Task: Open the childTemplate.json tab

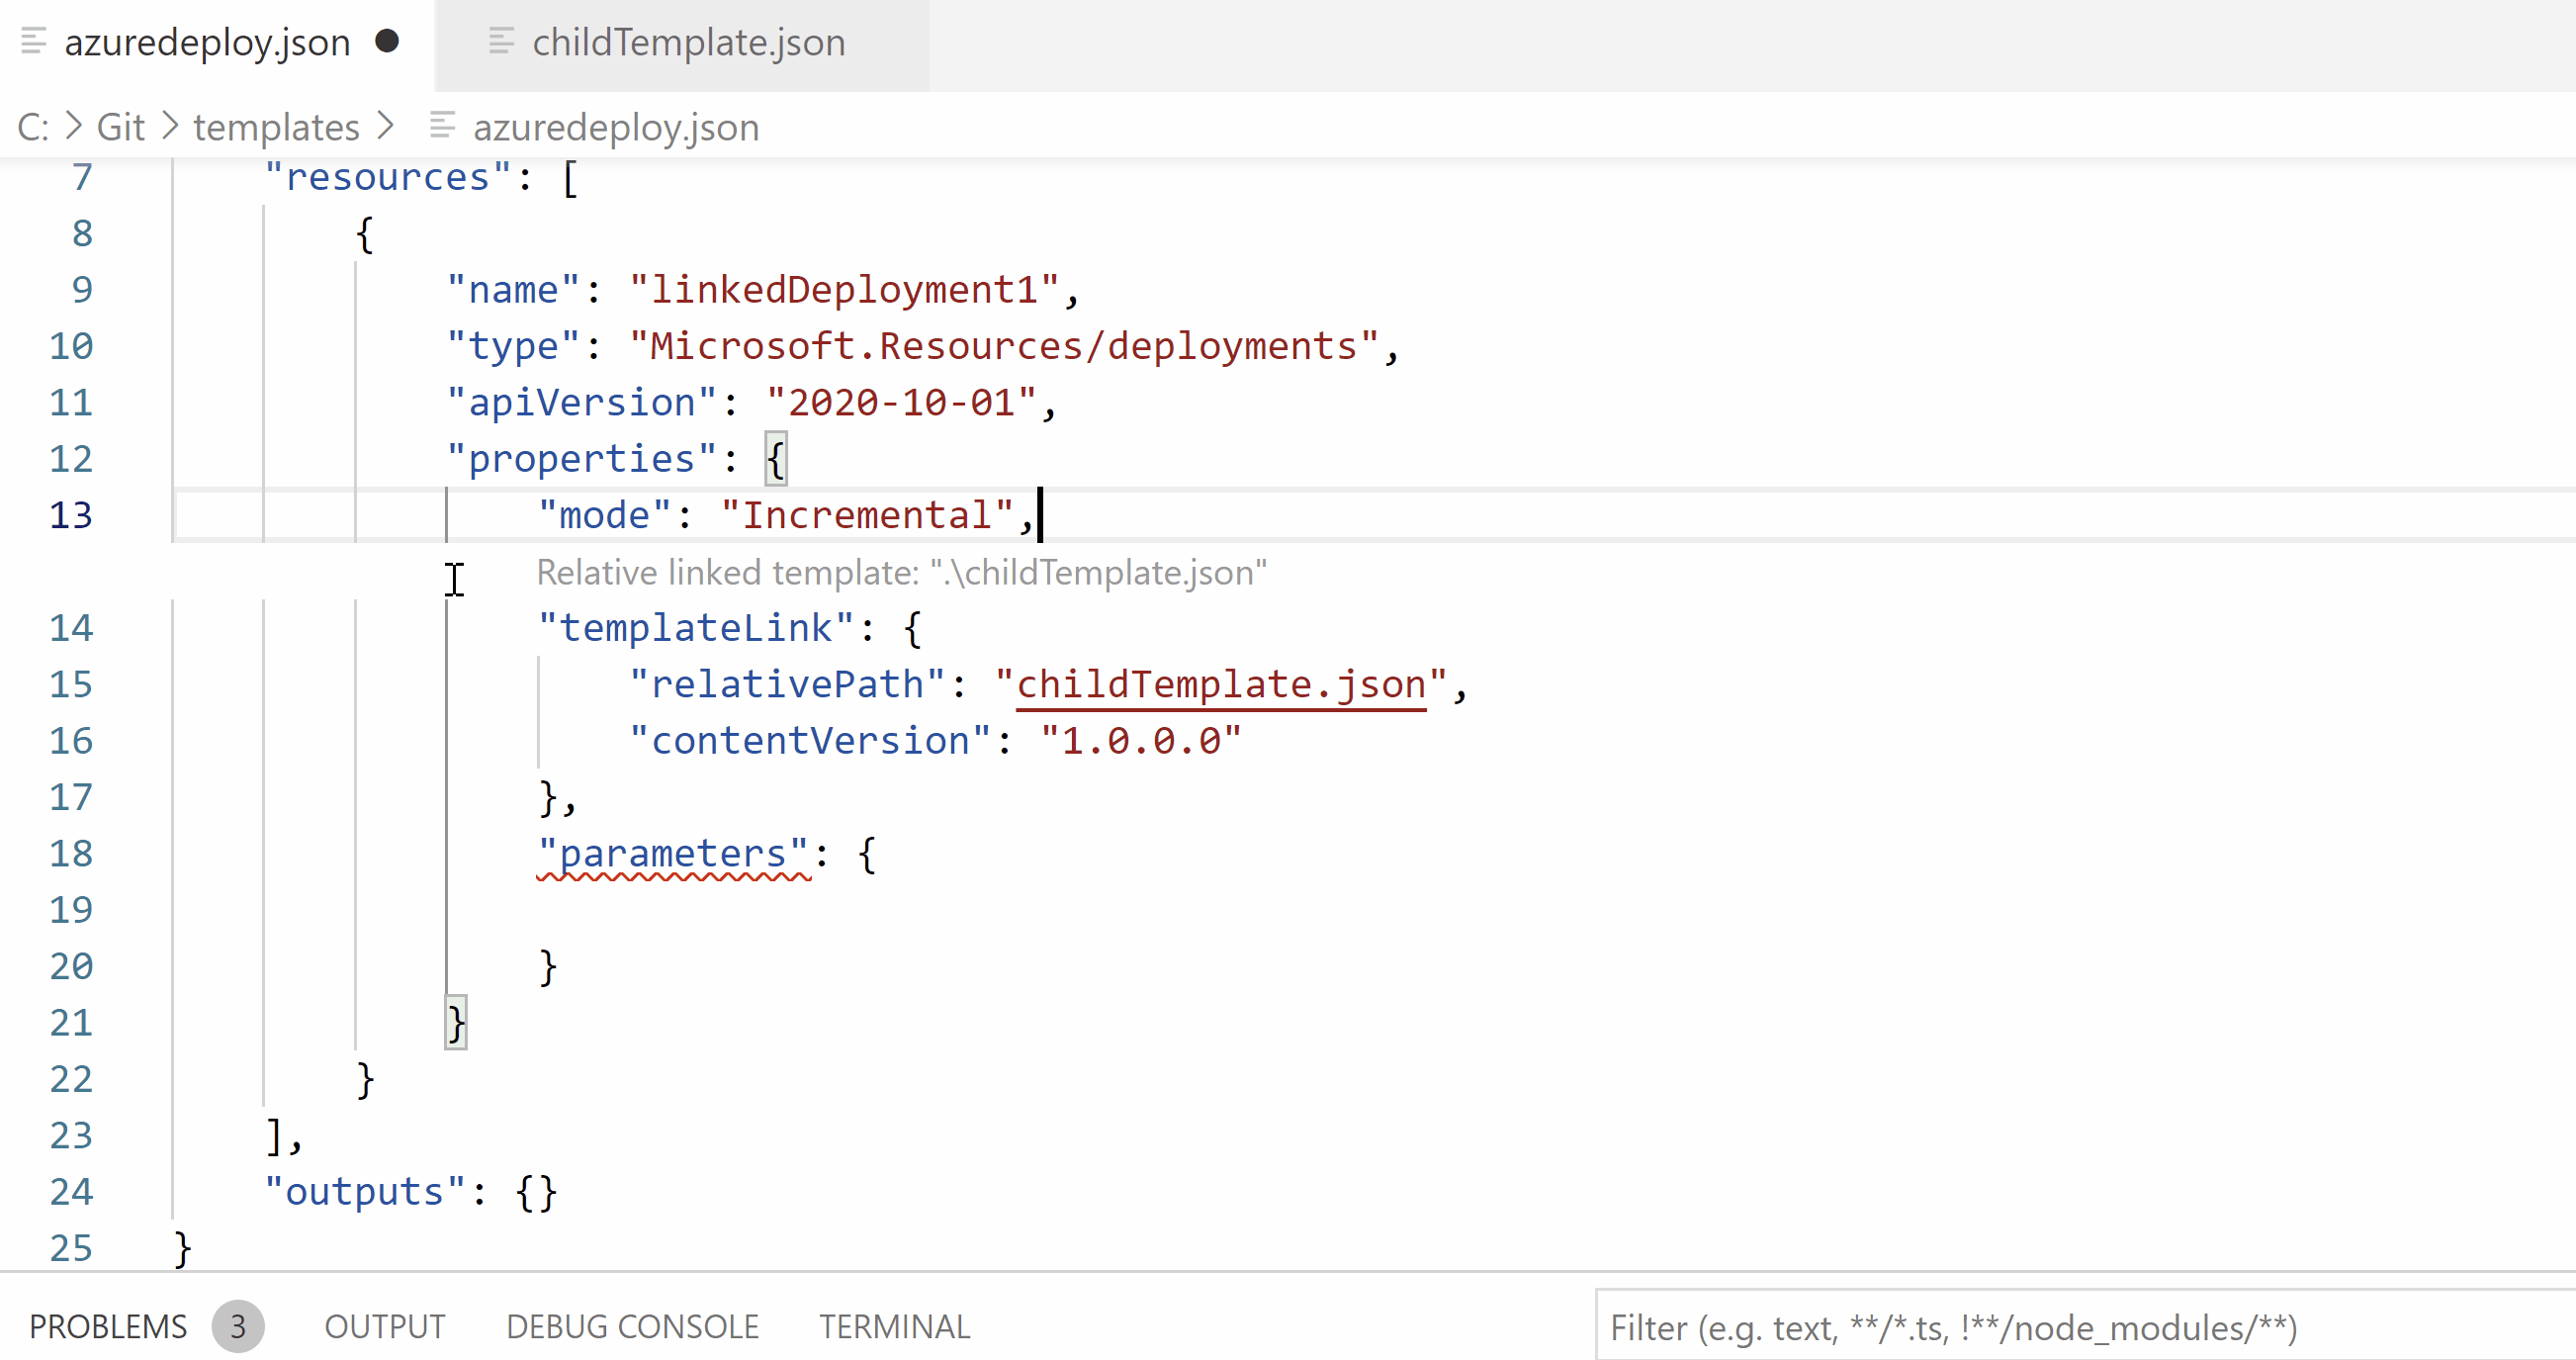Action: (x=688, y=41)
